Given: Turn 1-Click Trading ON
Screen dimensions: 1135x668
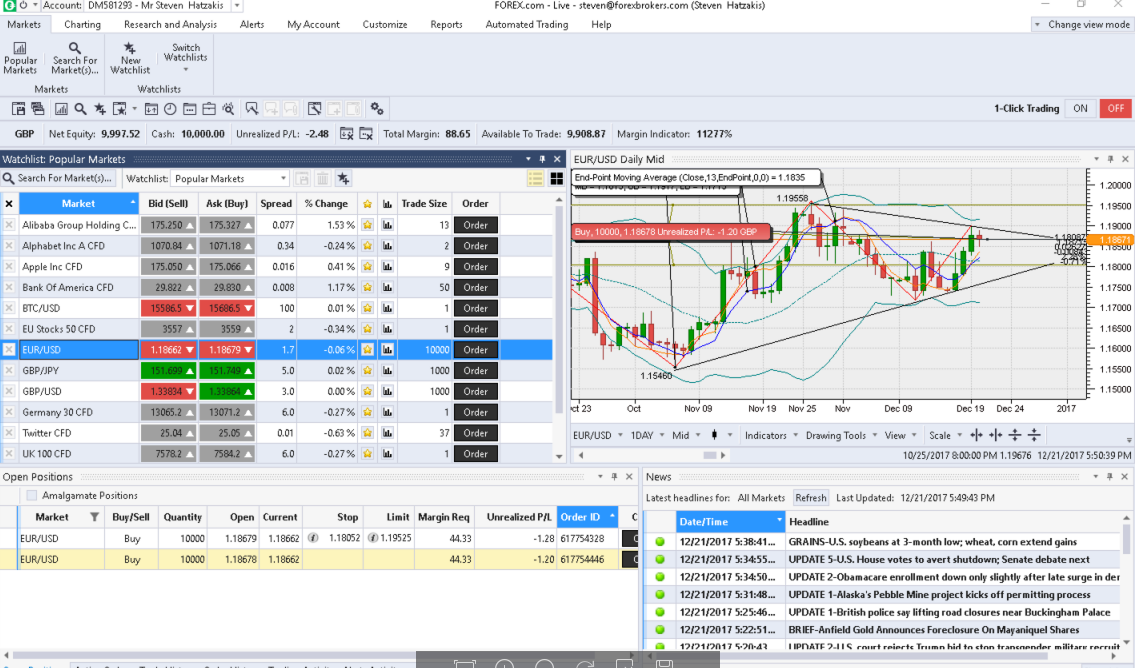Looking at the screenshot, I should click(1080, 109).
